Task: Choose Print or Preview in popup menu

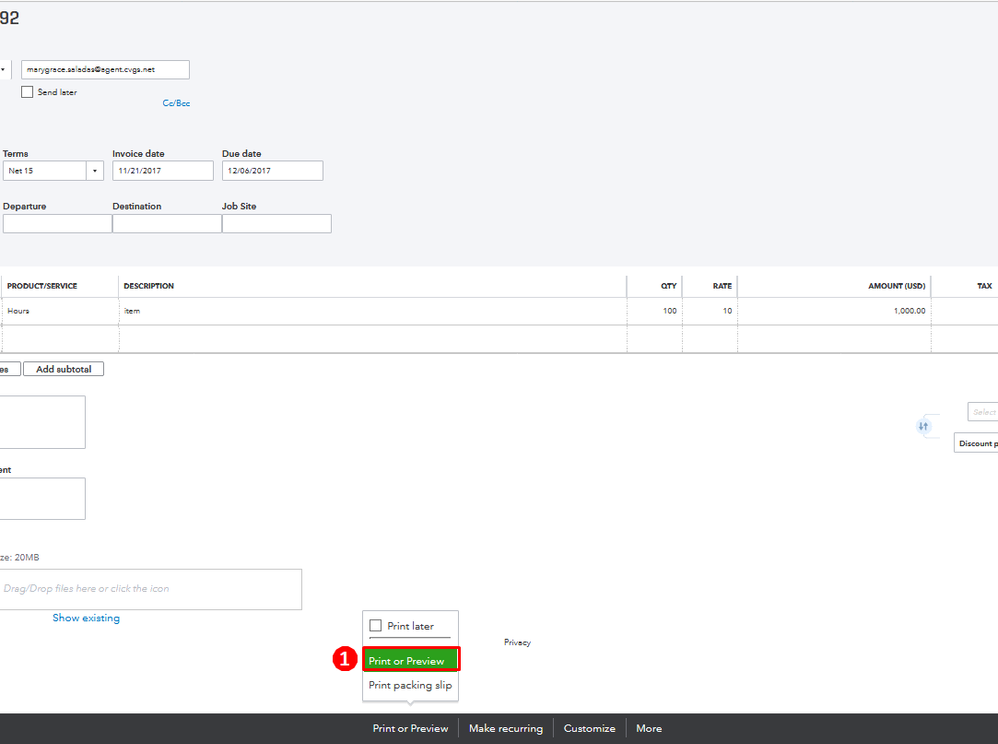Action: [411, 661]
